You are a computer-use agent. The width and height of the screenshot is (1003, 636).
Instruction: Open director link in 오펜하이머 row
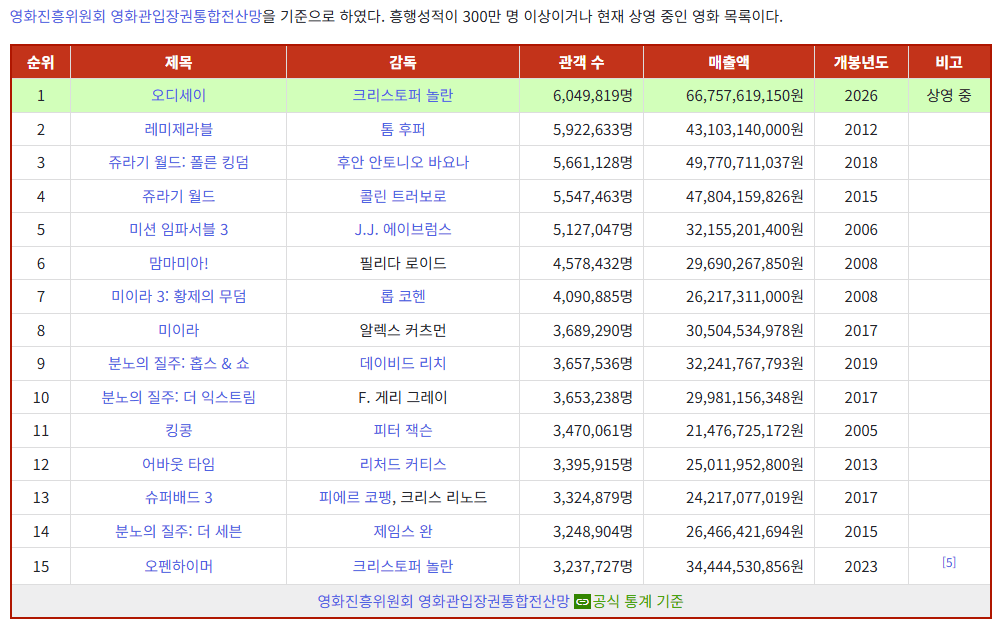(403, 567)
